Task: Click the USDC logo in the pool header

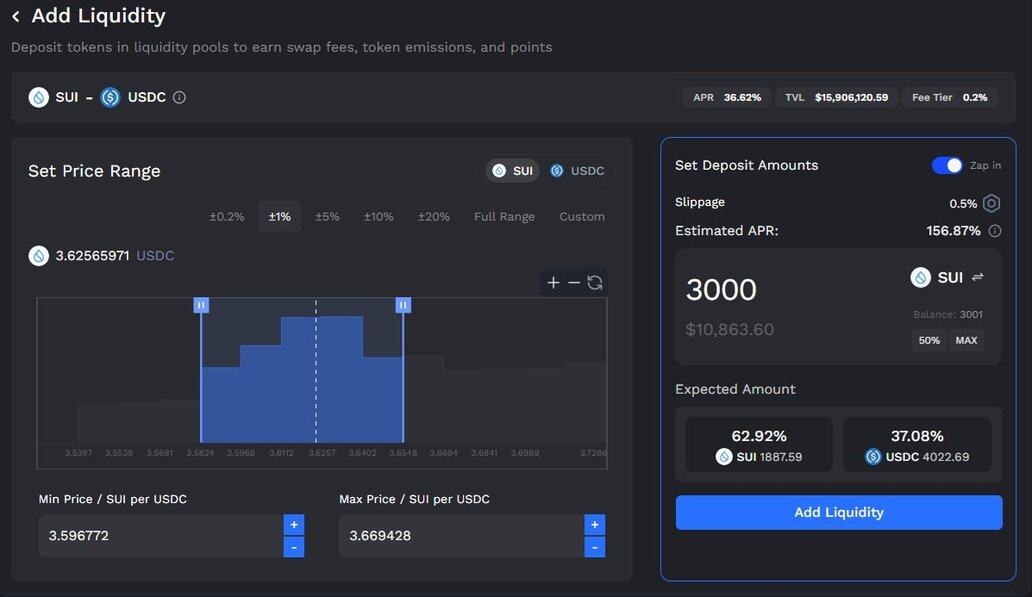Action: pos(110,97)
